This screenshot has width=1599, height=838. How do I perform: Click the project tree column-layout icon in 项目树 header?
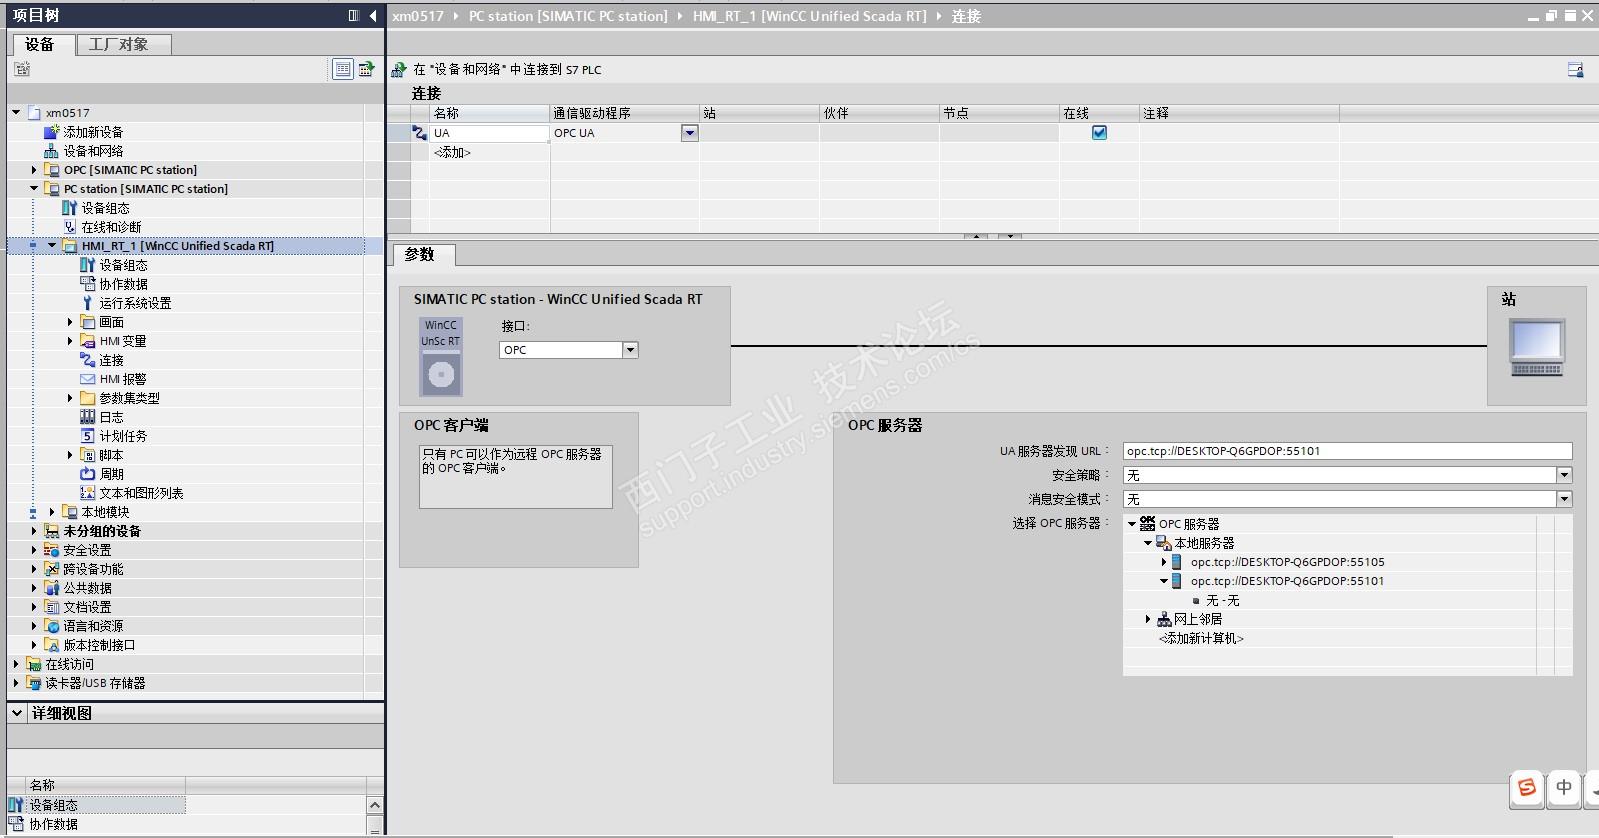[x=353, y=15]
